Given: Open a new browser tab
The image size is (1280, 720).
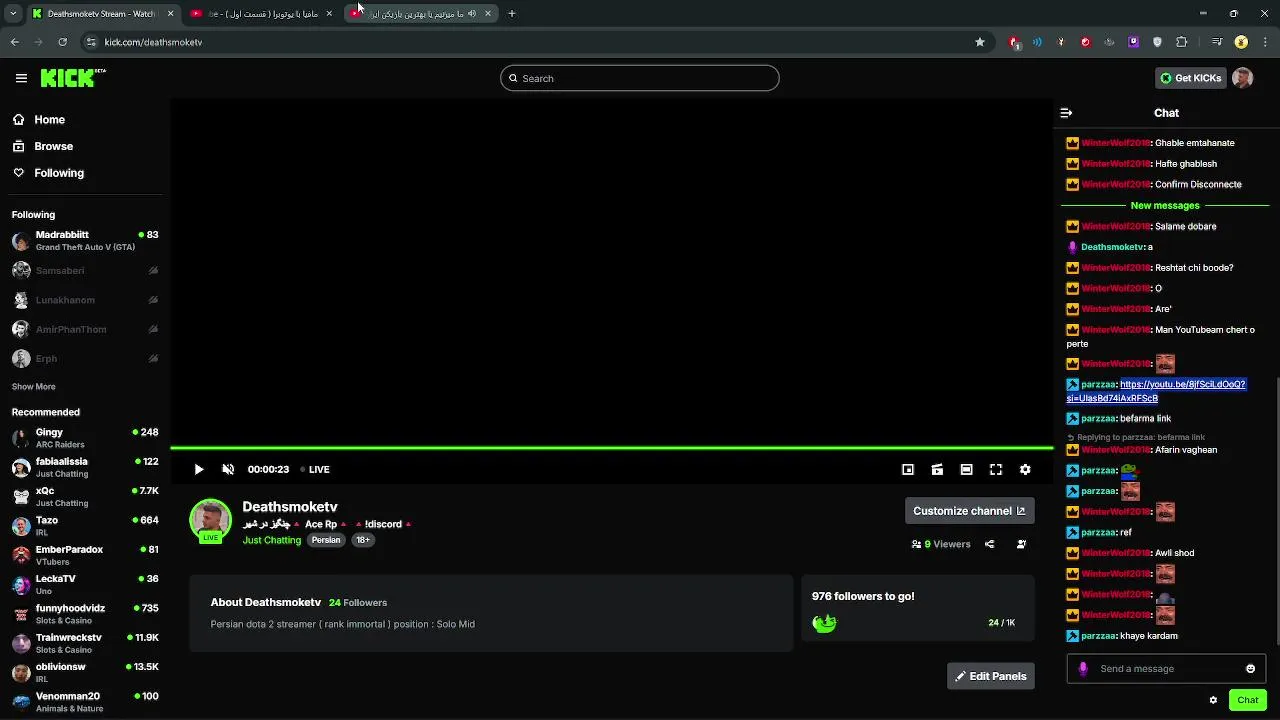Looking at the screenshot, I should click(x=512, y=13).
